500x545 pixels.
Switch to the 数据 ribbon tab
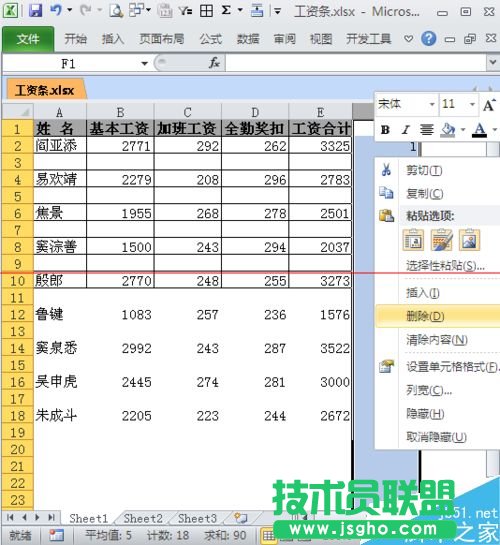click(248, 39)
